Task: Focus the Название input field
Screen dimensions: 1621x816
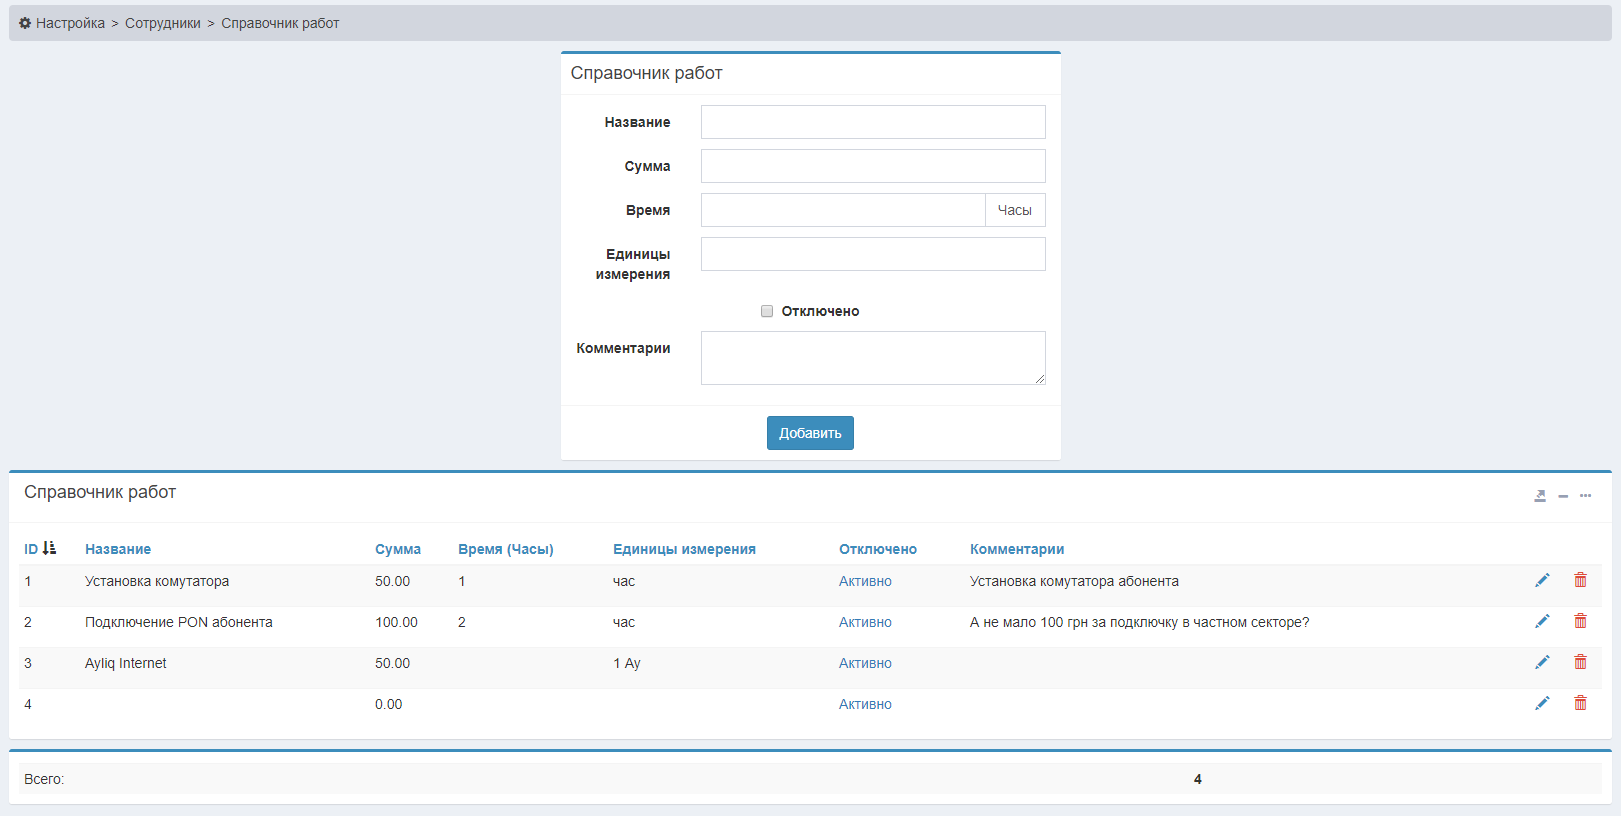Action: (x=872, y=122)
